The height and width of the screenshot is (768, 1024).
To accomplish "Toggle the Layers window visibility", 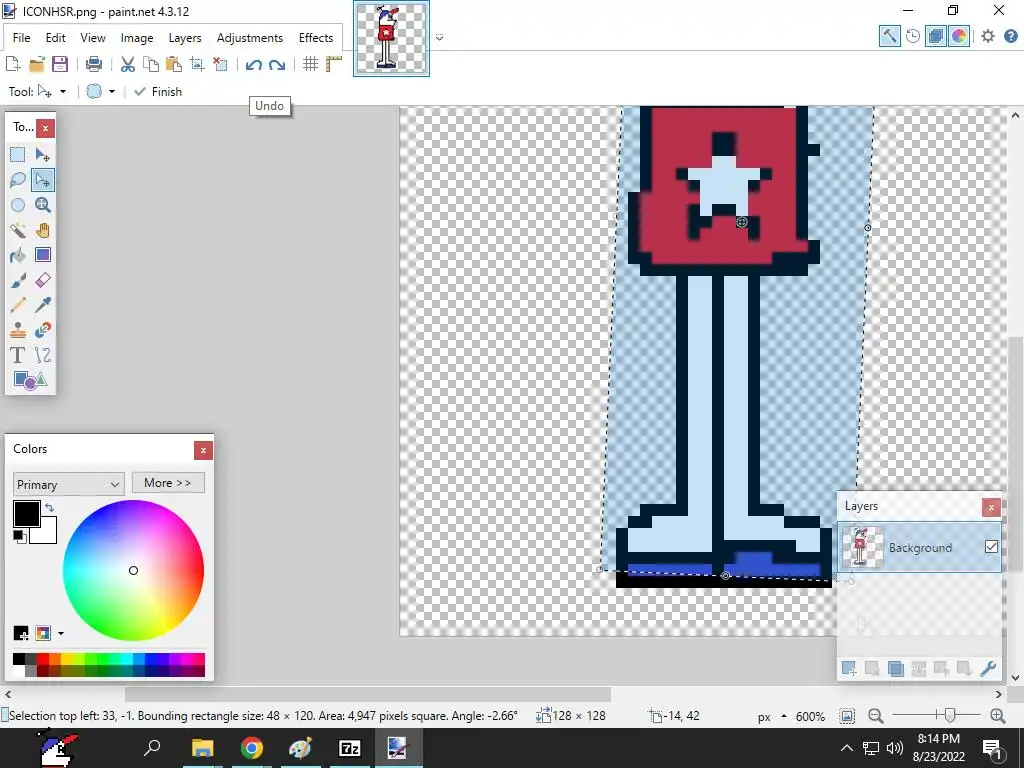I will click(x=936, y=36).
